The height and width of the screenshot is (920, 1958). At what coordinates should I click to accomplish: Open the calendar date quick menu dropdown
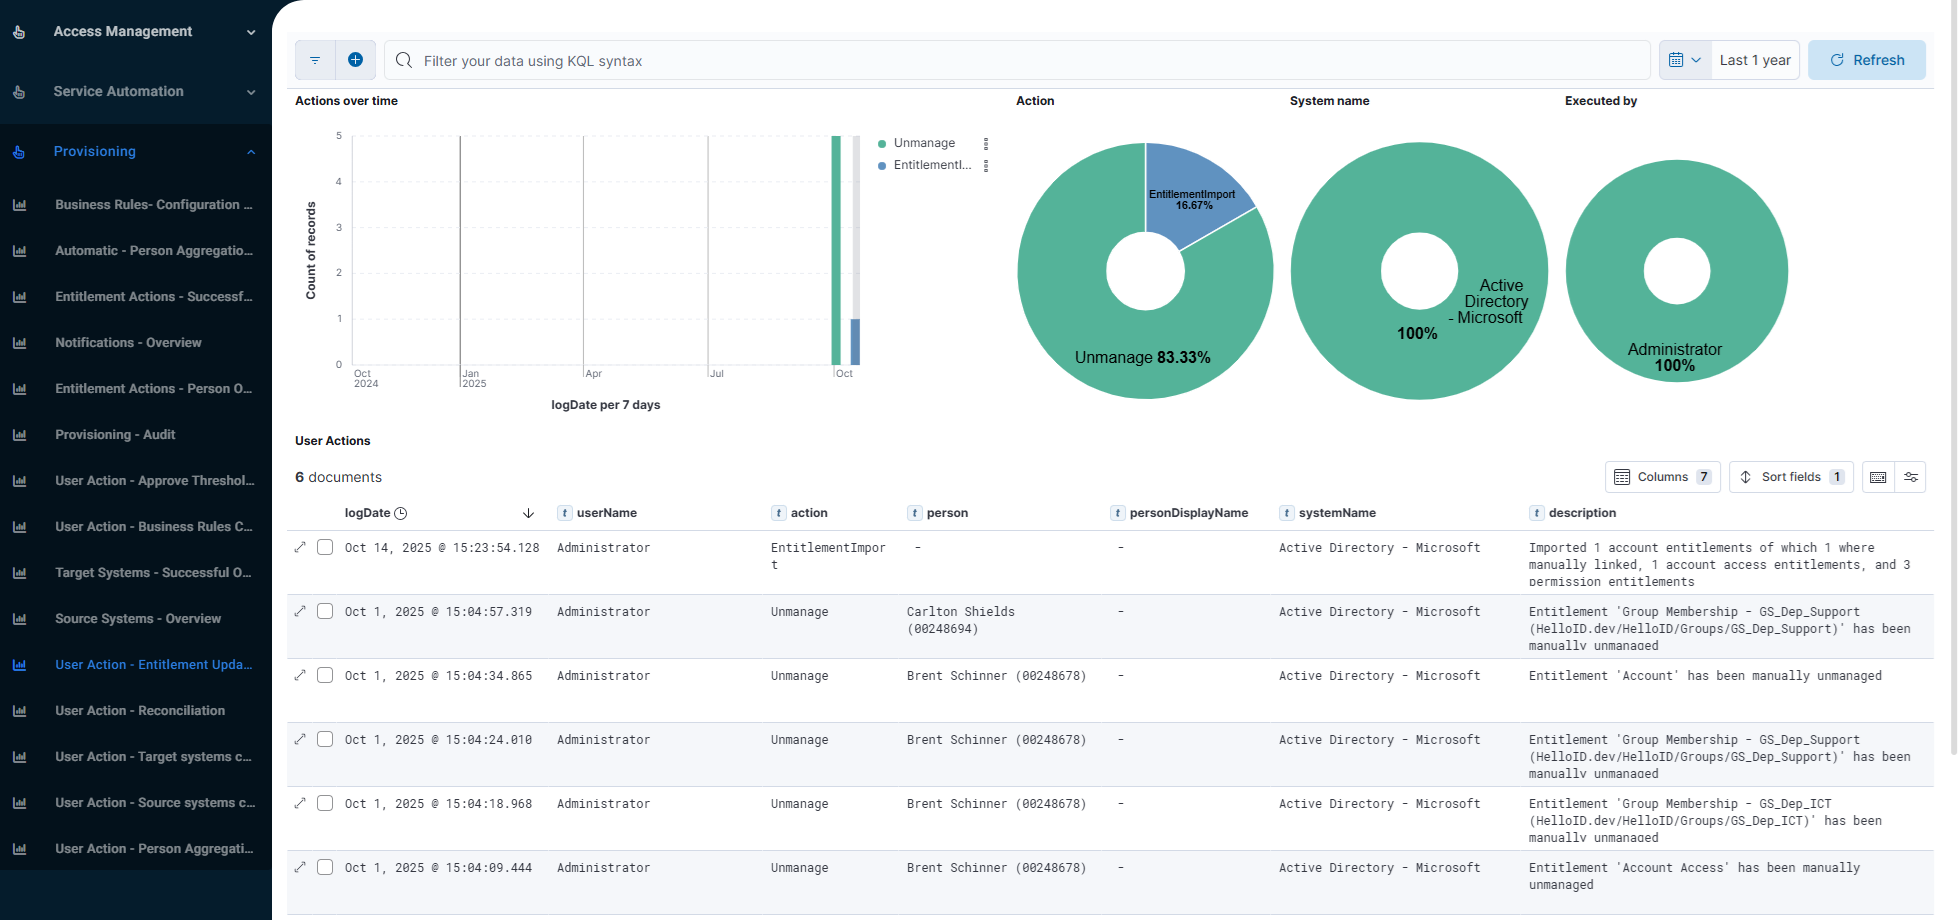[x=1685, y=60]
